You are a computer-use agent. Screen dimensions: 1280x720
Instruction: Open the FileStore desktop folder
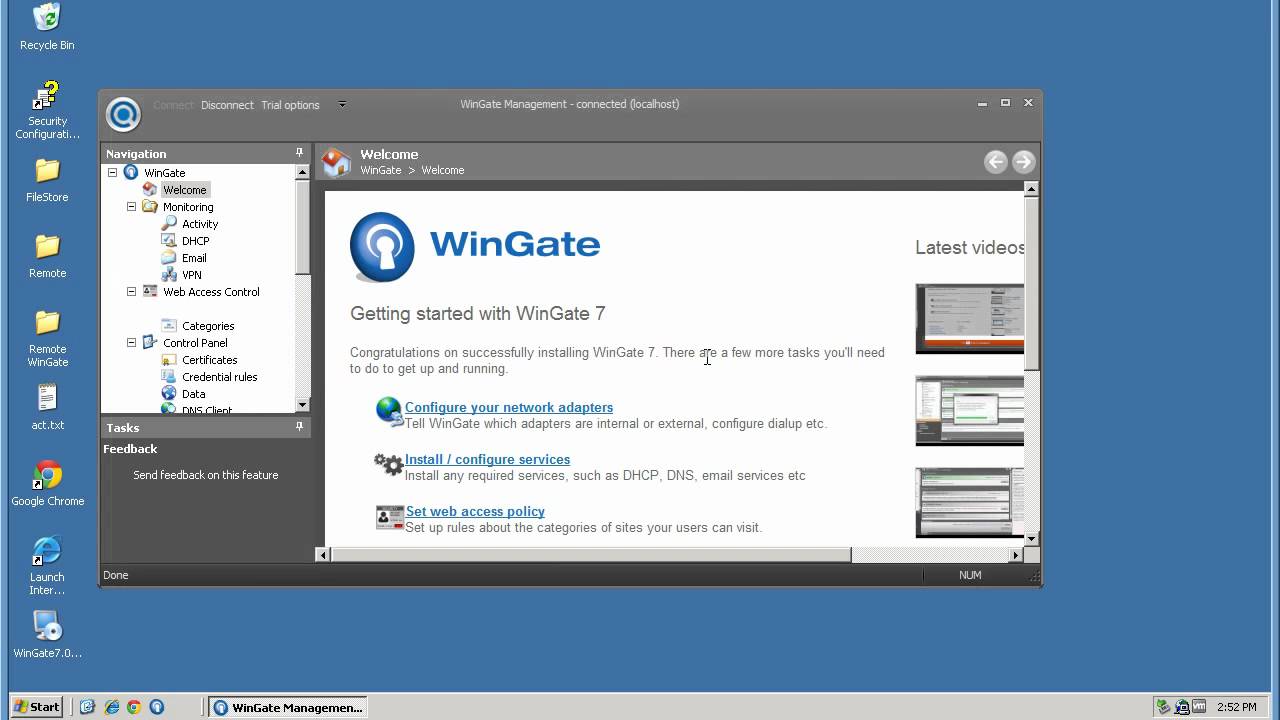pyautogui.click(x=47, y=180)
